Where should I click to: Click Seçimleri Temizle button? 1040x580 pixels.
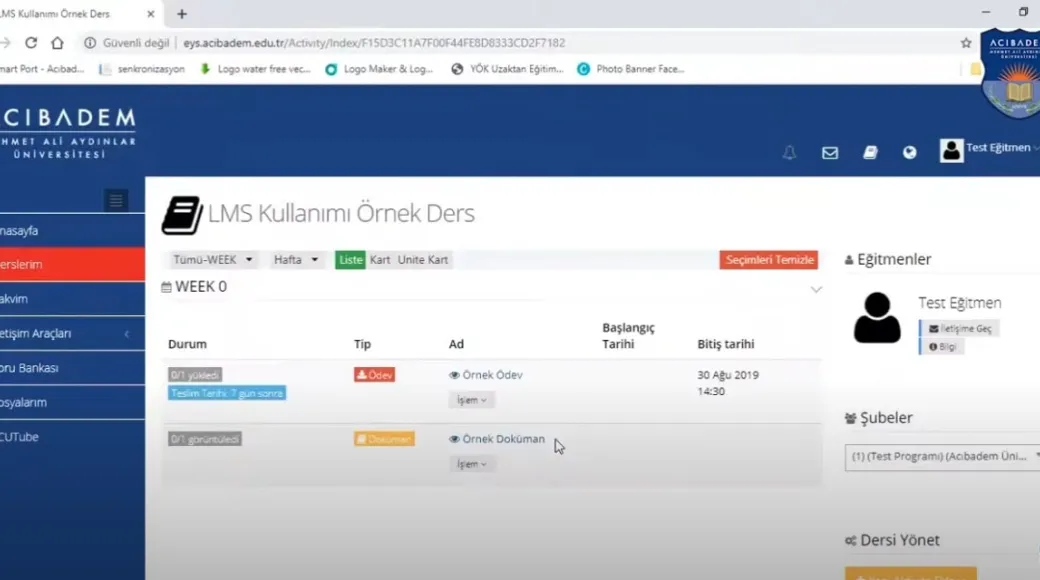(769, 259)
